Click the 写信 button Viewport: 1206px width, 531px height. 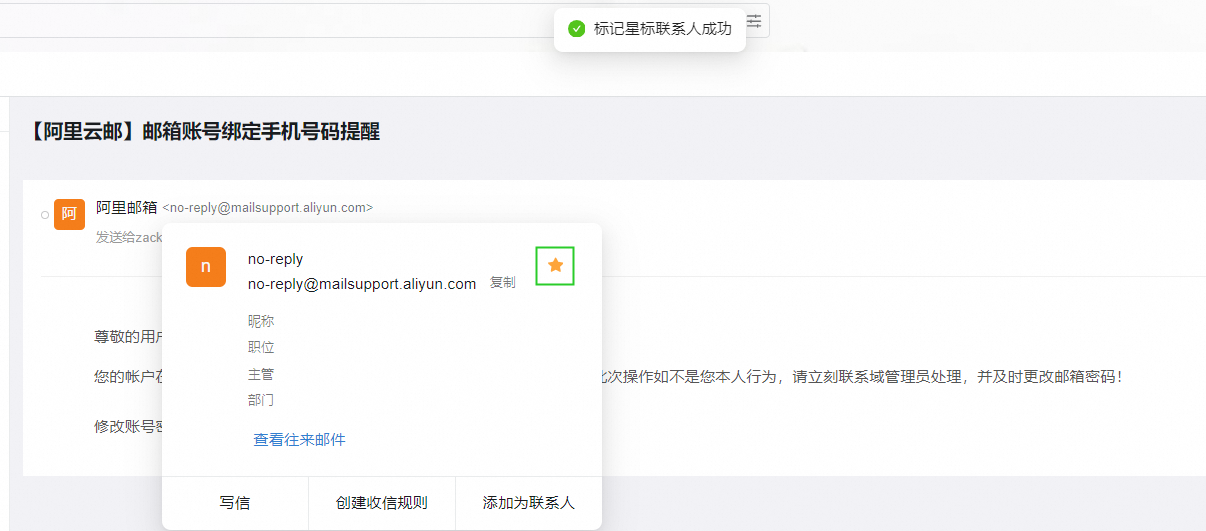pyautogui.click(x=235, y=503)
